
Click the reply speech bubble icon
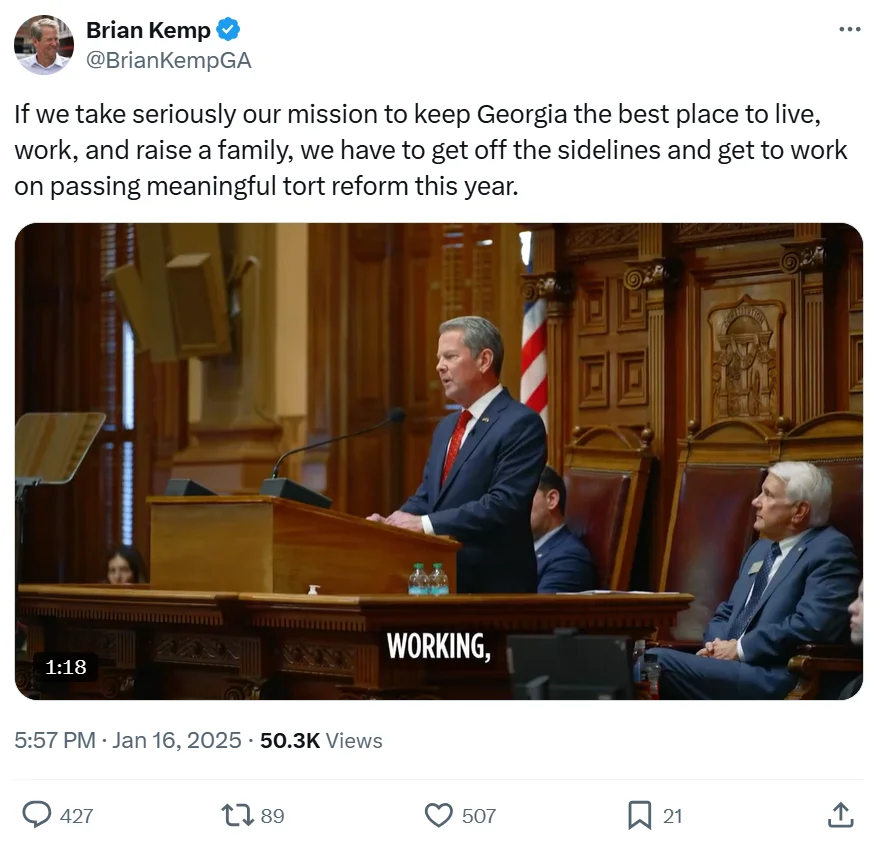point(37,815)
